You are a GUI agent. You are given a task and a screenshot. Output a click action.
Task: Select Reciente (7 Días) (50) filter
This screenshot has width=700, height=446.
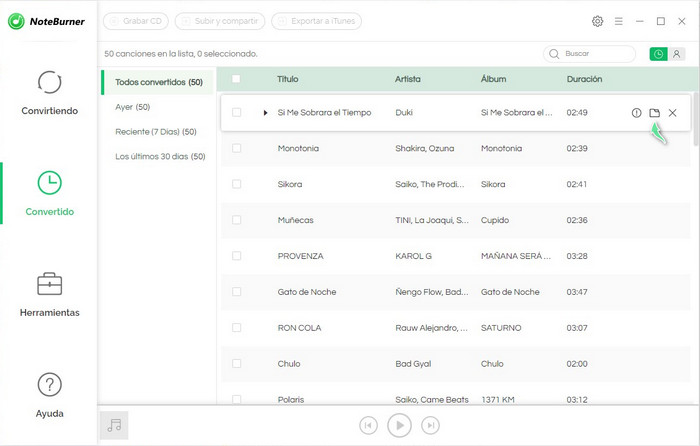pyautogui.click(x=156, y=132)
